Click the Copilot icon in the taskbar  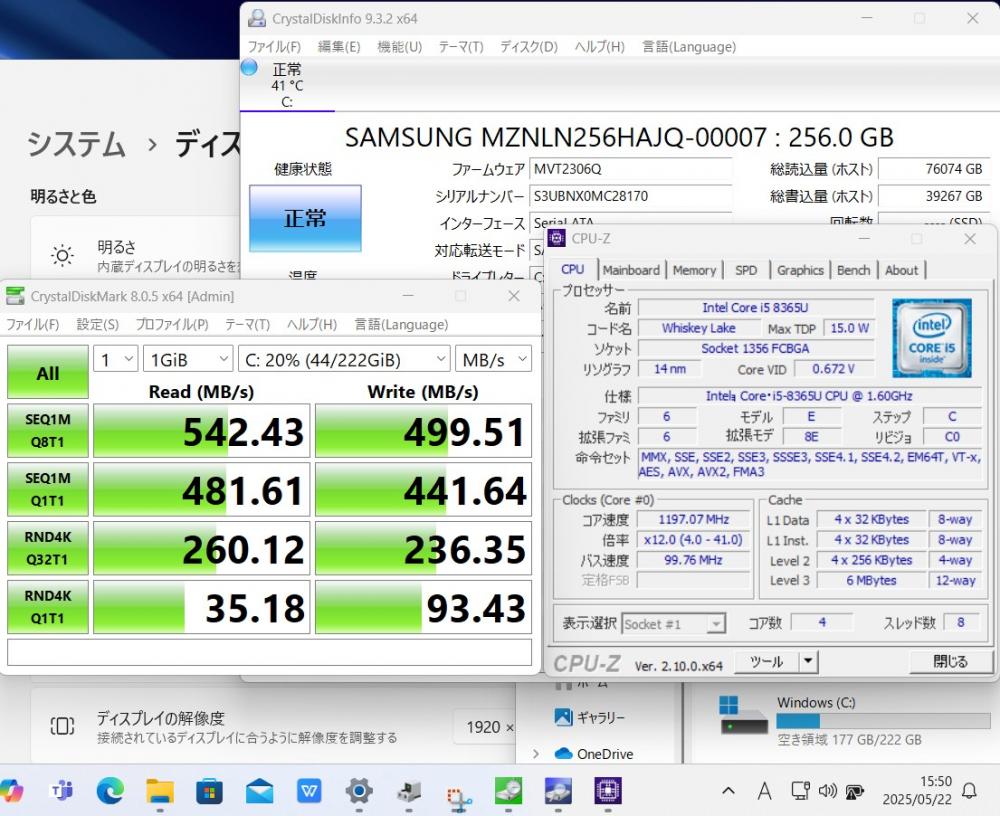point(9,792)
